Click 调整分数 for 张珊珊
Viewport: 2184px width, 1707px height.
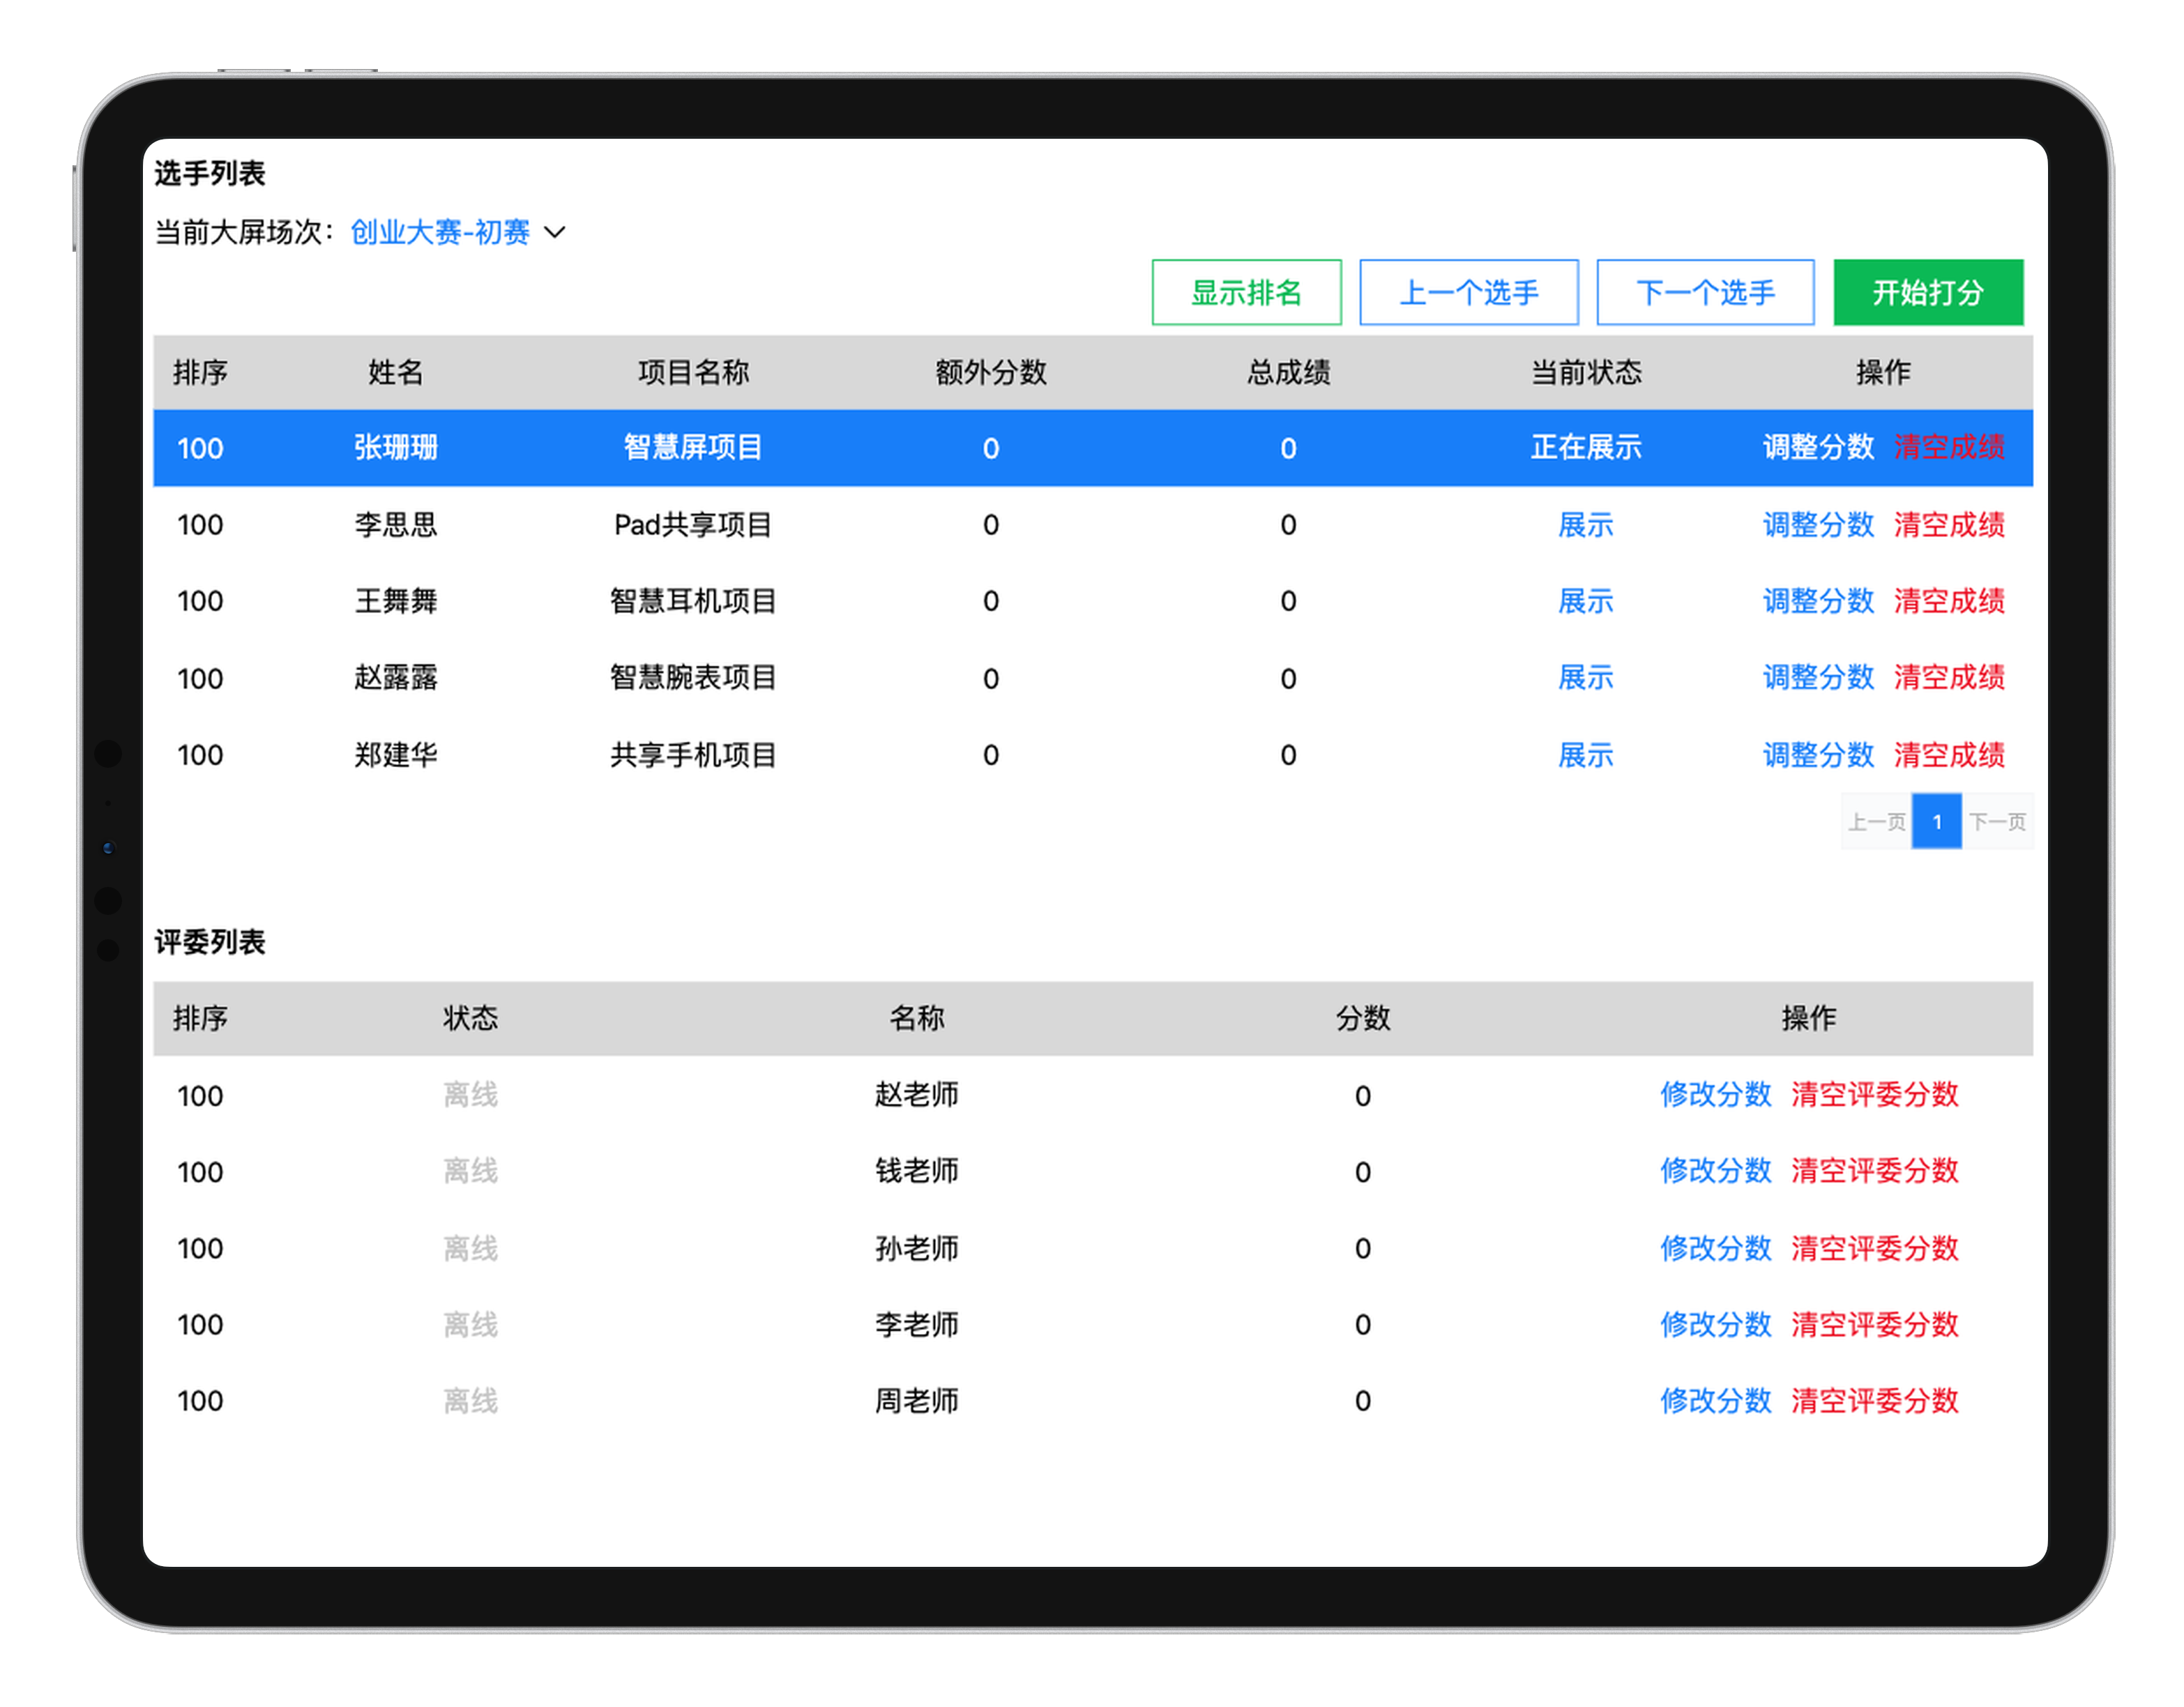1817,447
